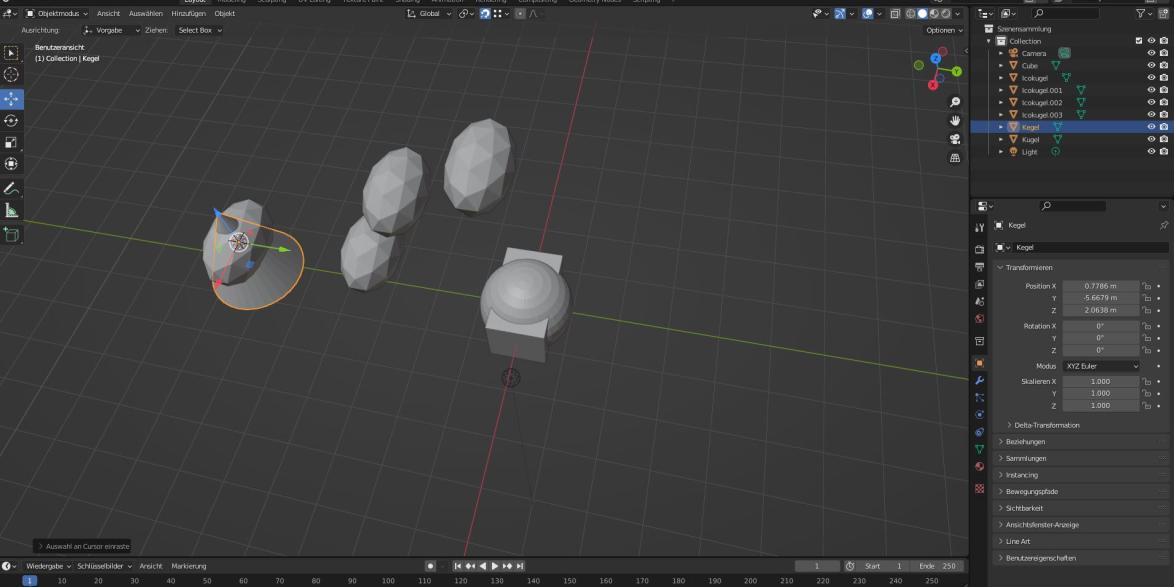Click the camera view icon in the viewport
The height and width of the screenshot is (587, 1174).
955,139
